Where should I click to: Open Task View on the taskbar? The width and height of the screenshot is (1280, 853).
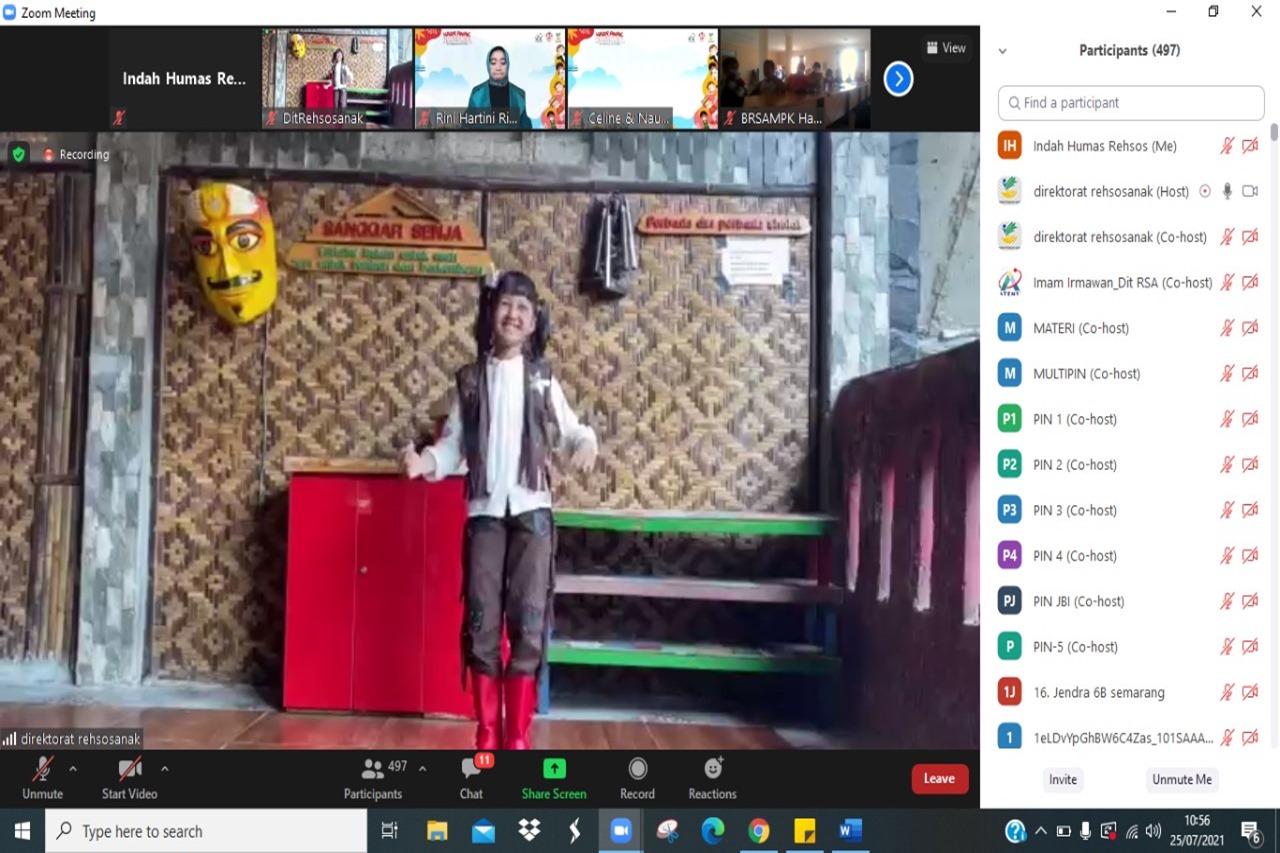[x=390, y=831]
